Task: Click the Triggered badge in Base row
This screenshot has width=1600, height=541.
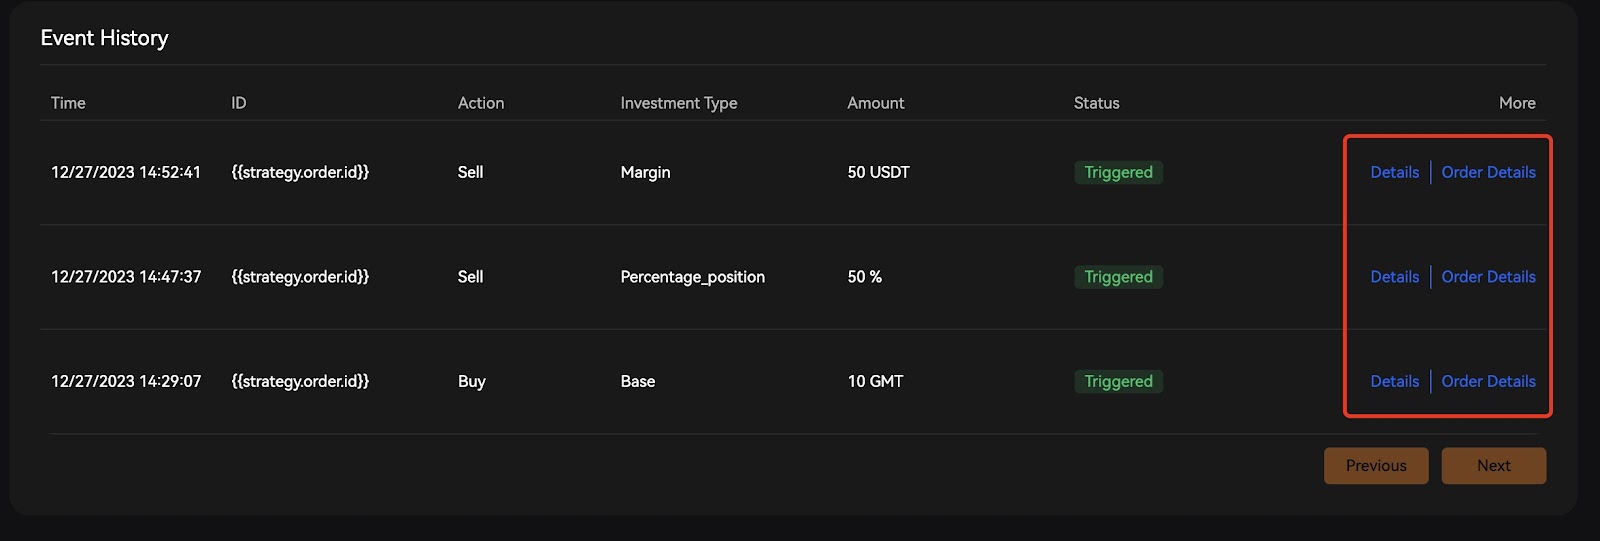Action: click(x=1118, y=381)
